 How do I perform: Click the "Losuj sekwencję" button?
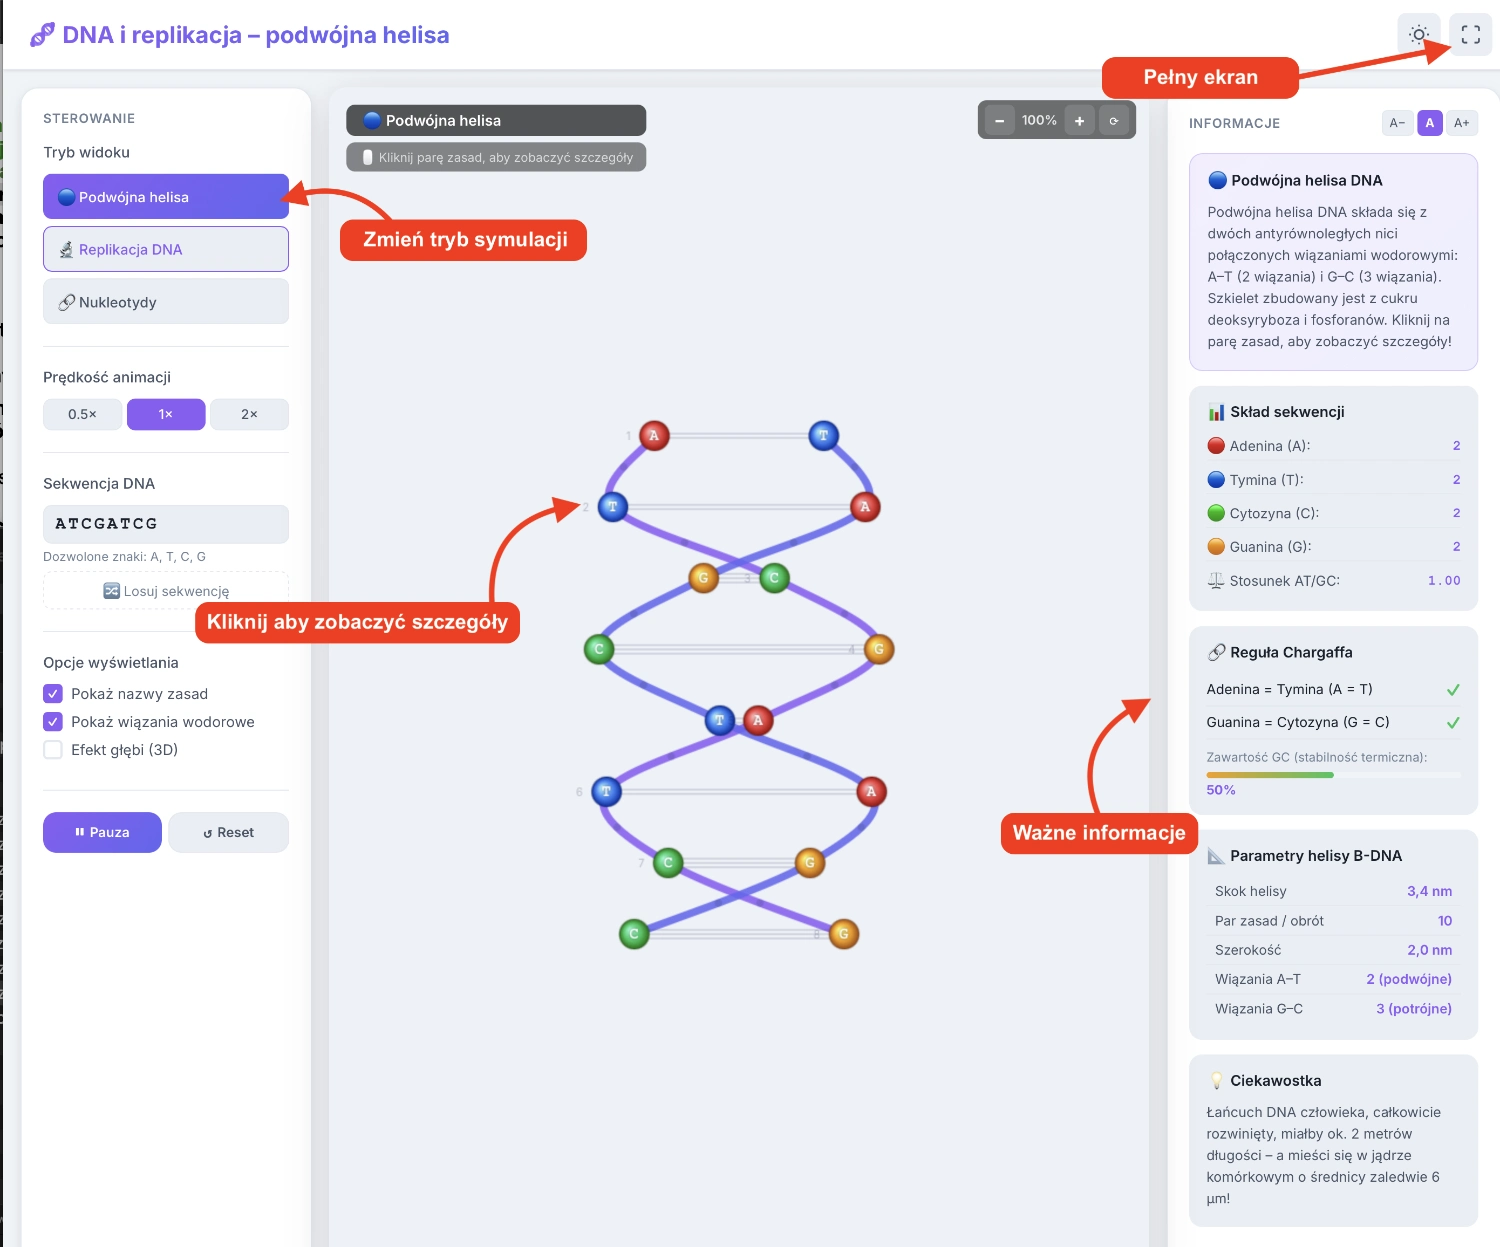(x=166, y=591)
